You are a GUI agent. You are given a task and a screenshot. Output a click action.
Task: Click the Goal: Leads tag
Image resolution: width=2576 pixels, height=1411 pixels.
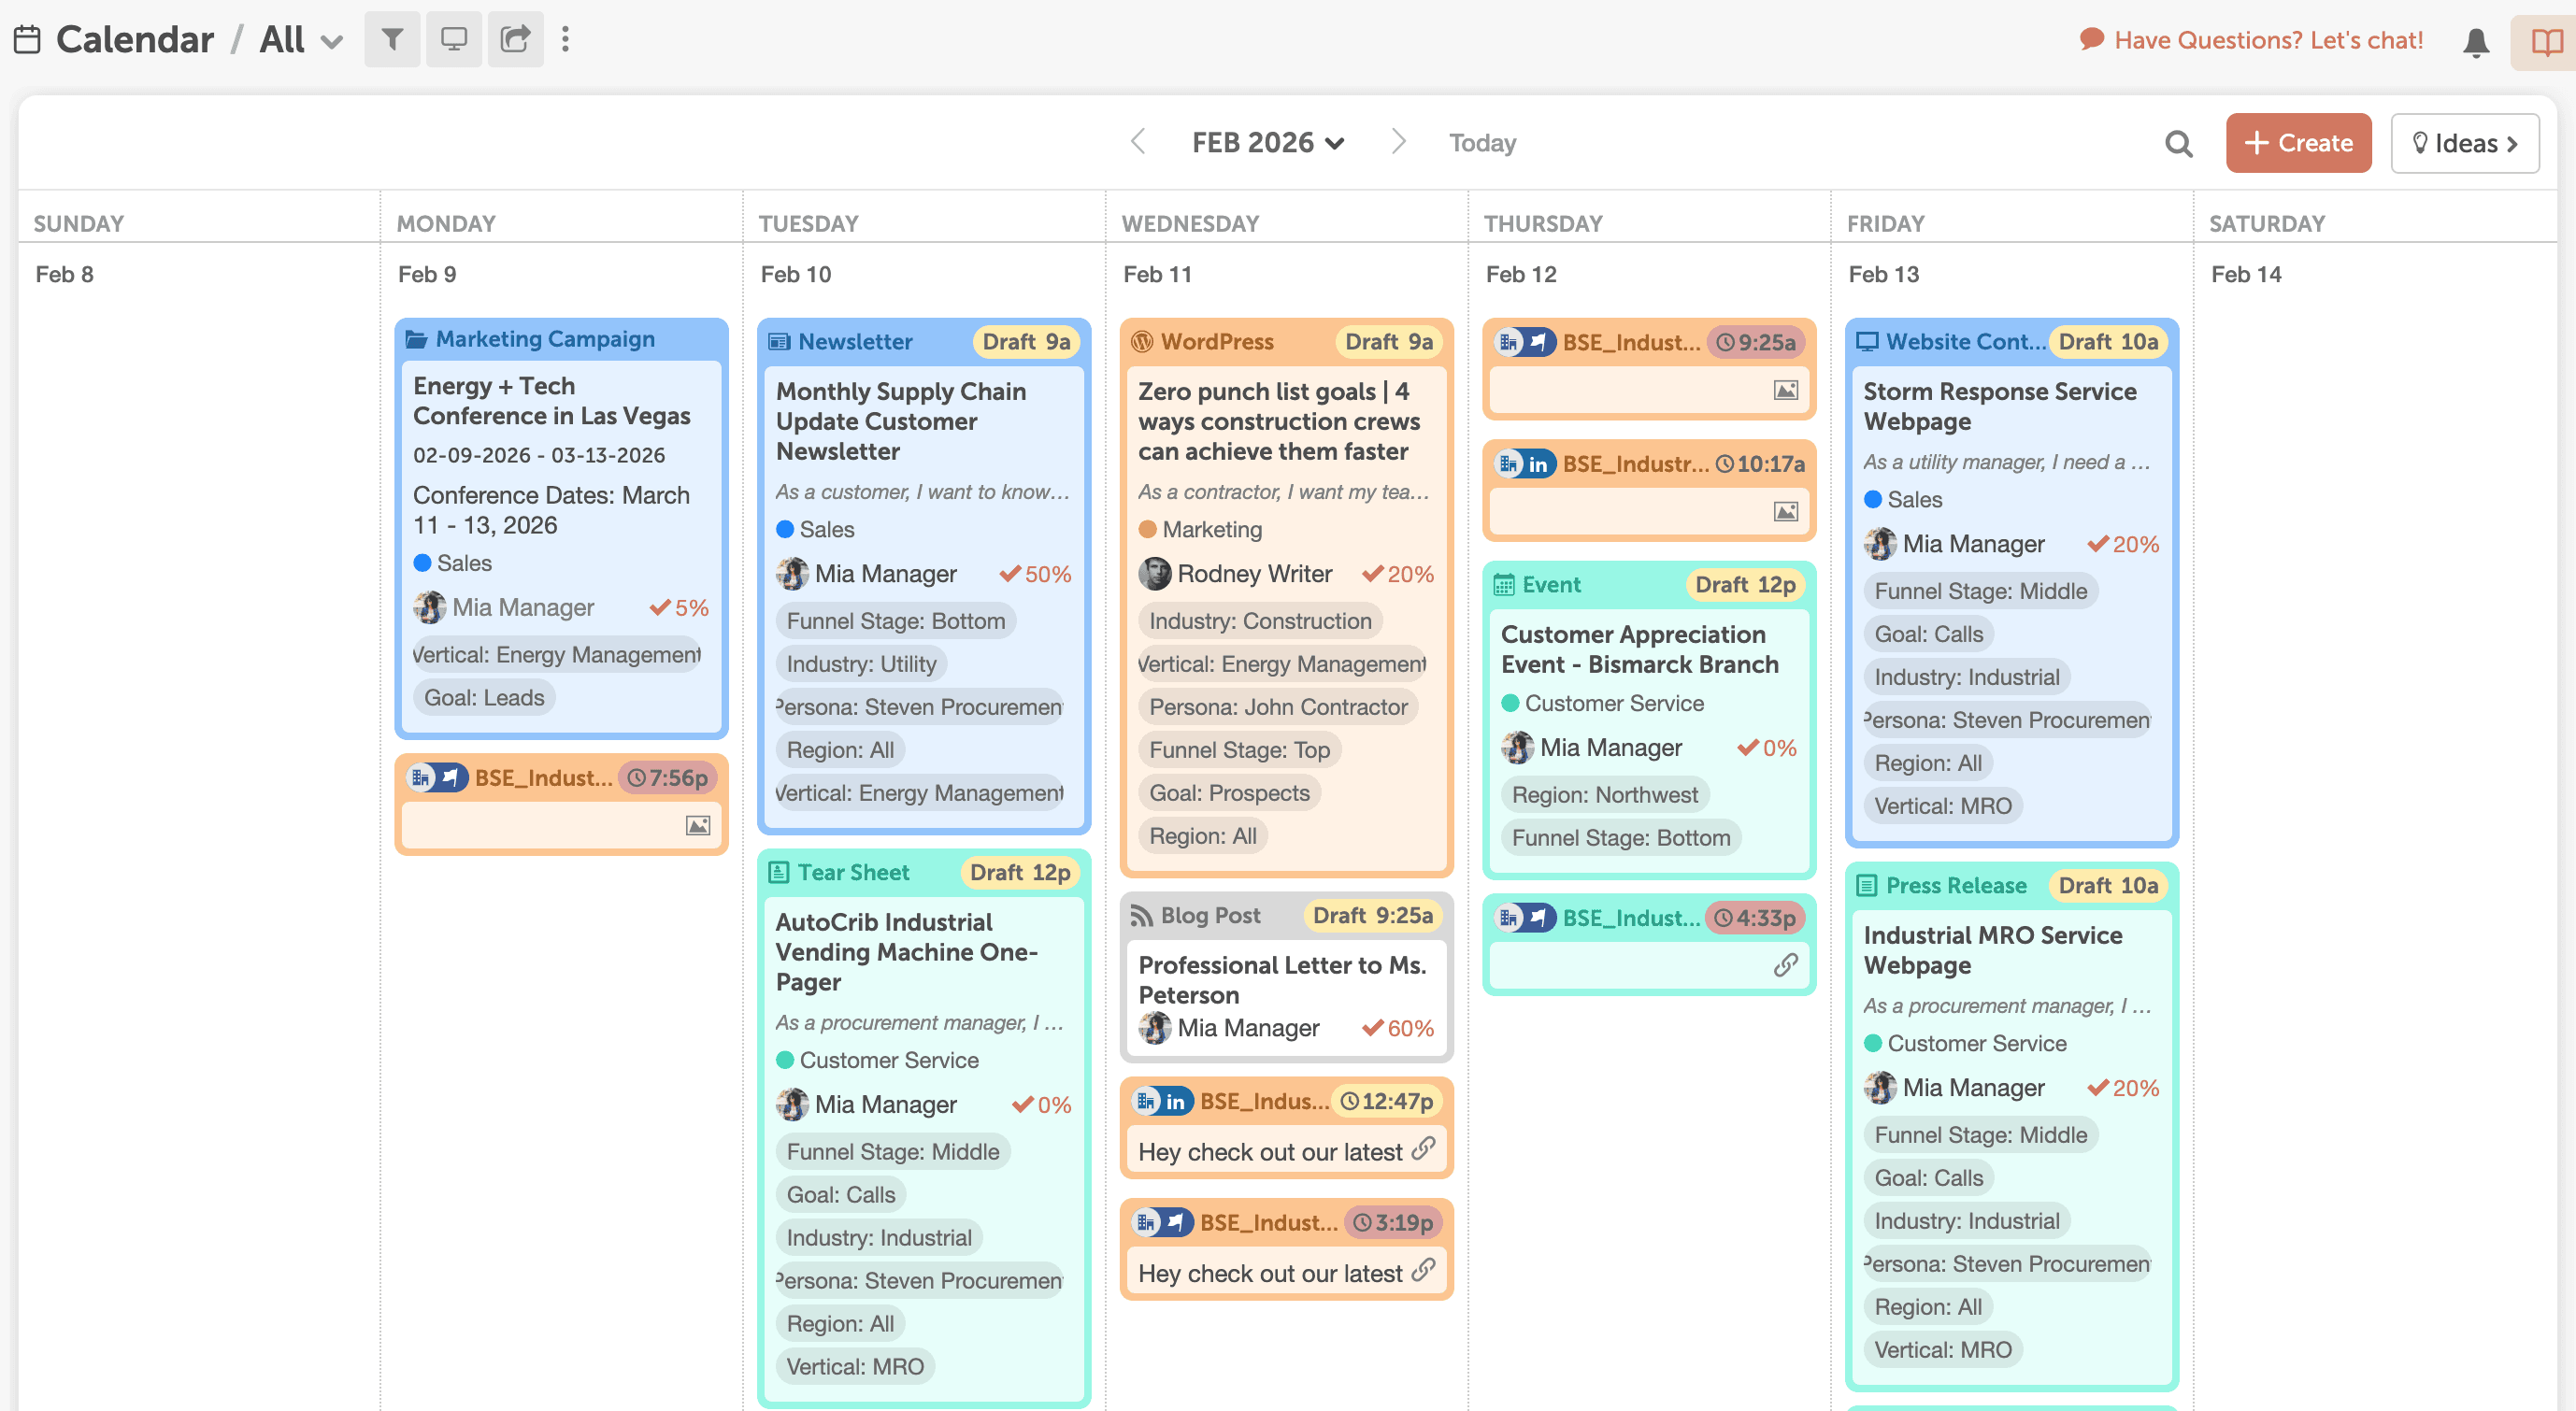pyautogui.click(x=484, y=698)
